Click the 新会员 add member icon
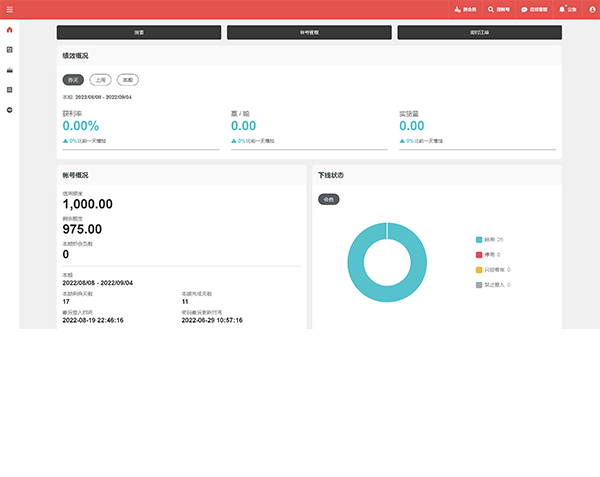This screenshot has height=477, width=600. pyautogui.click(x=457, y=9)
